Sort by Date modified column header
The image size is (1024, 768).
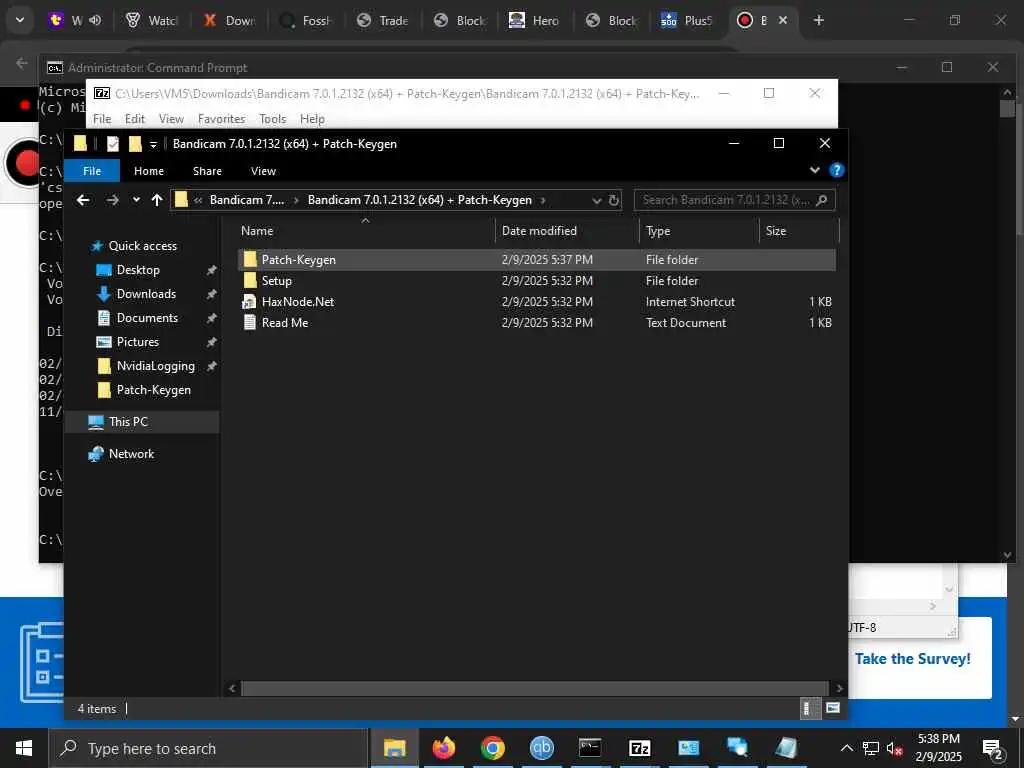(567, 231)
